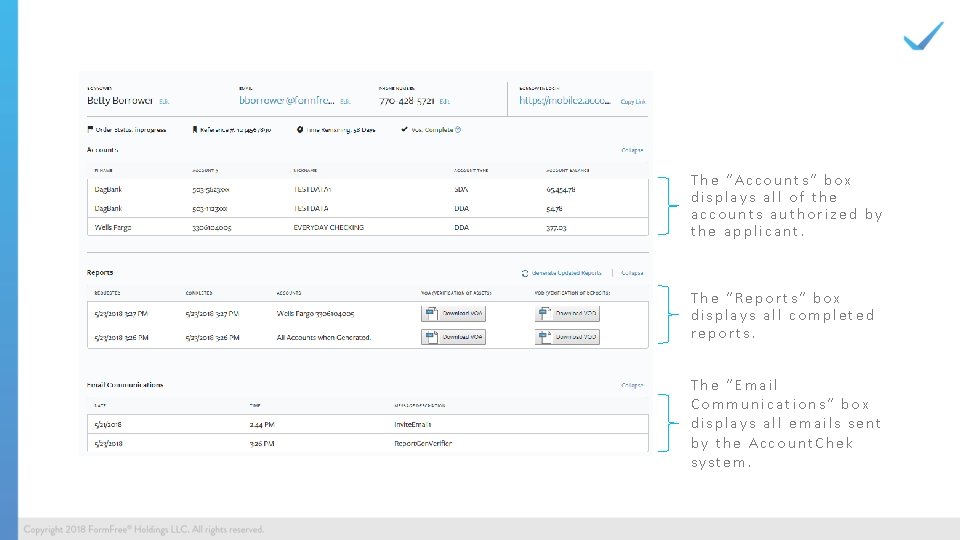Collapse the Accounts section
This screenshot has height=540, width=960.
coord(632,150)
